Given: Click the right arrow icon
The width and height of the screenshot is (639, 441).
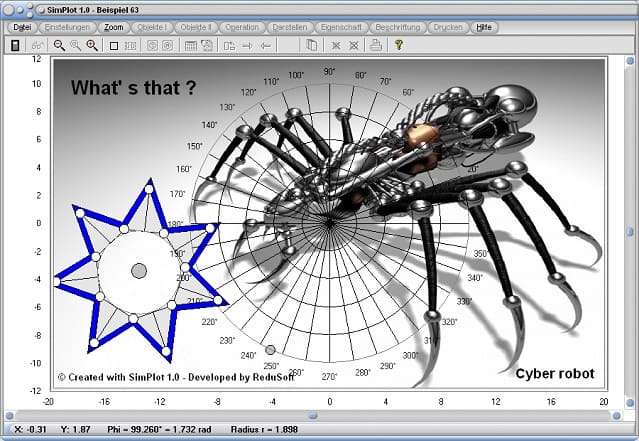Looking at the screenshot, I should point(247,46).
